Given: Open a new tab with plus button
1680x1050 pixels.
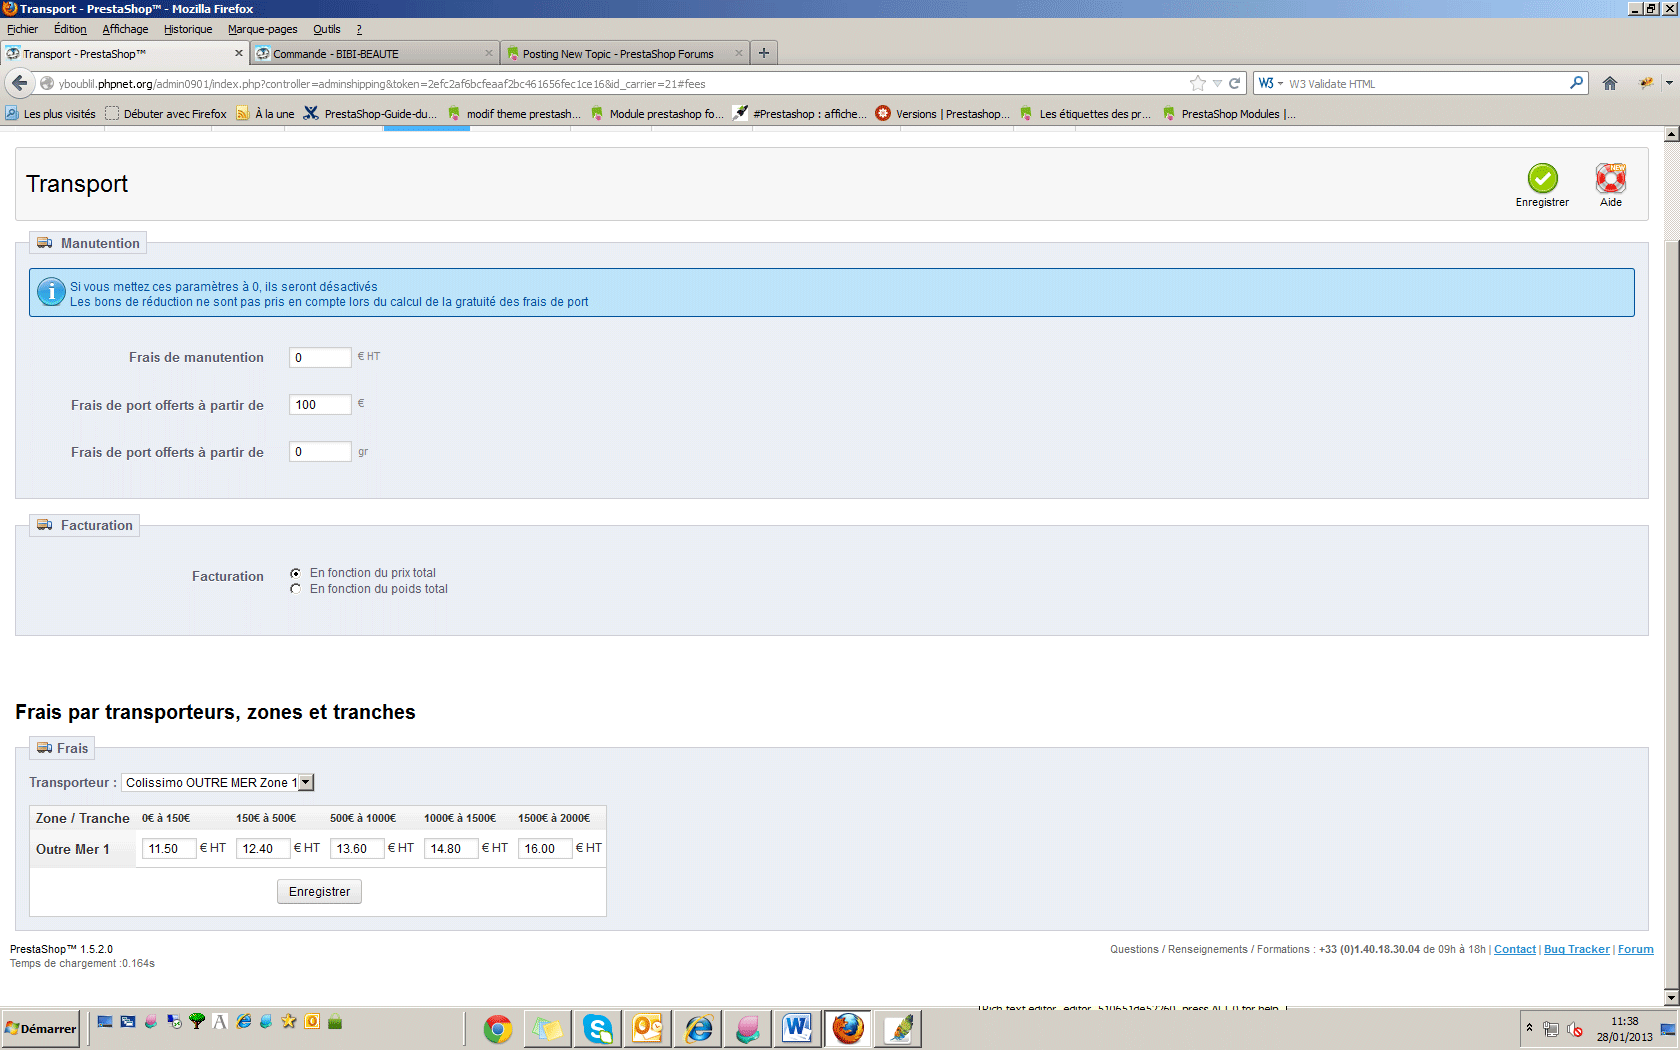Looking at the screenshot, I should point(764,53).
